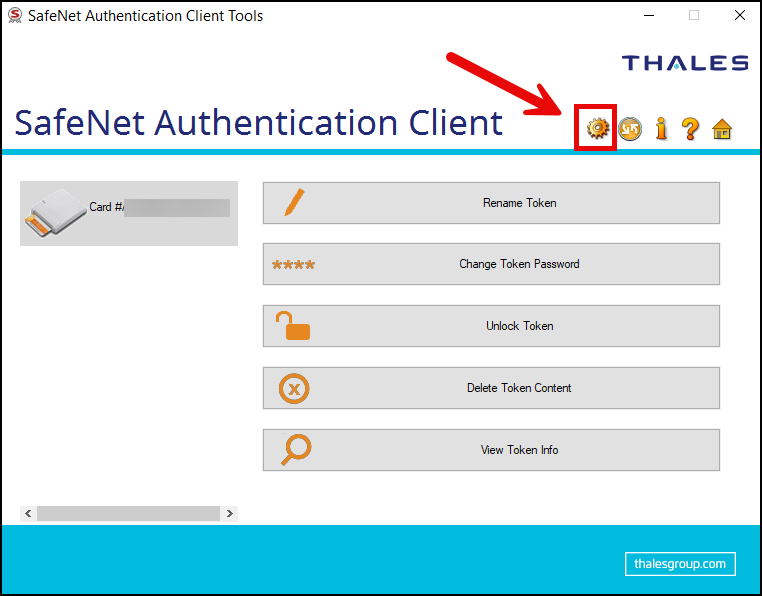
Task: Click the right arrow of horizontal scrollbar
Action: pyautogui.click(x=230, y=513)
